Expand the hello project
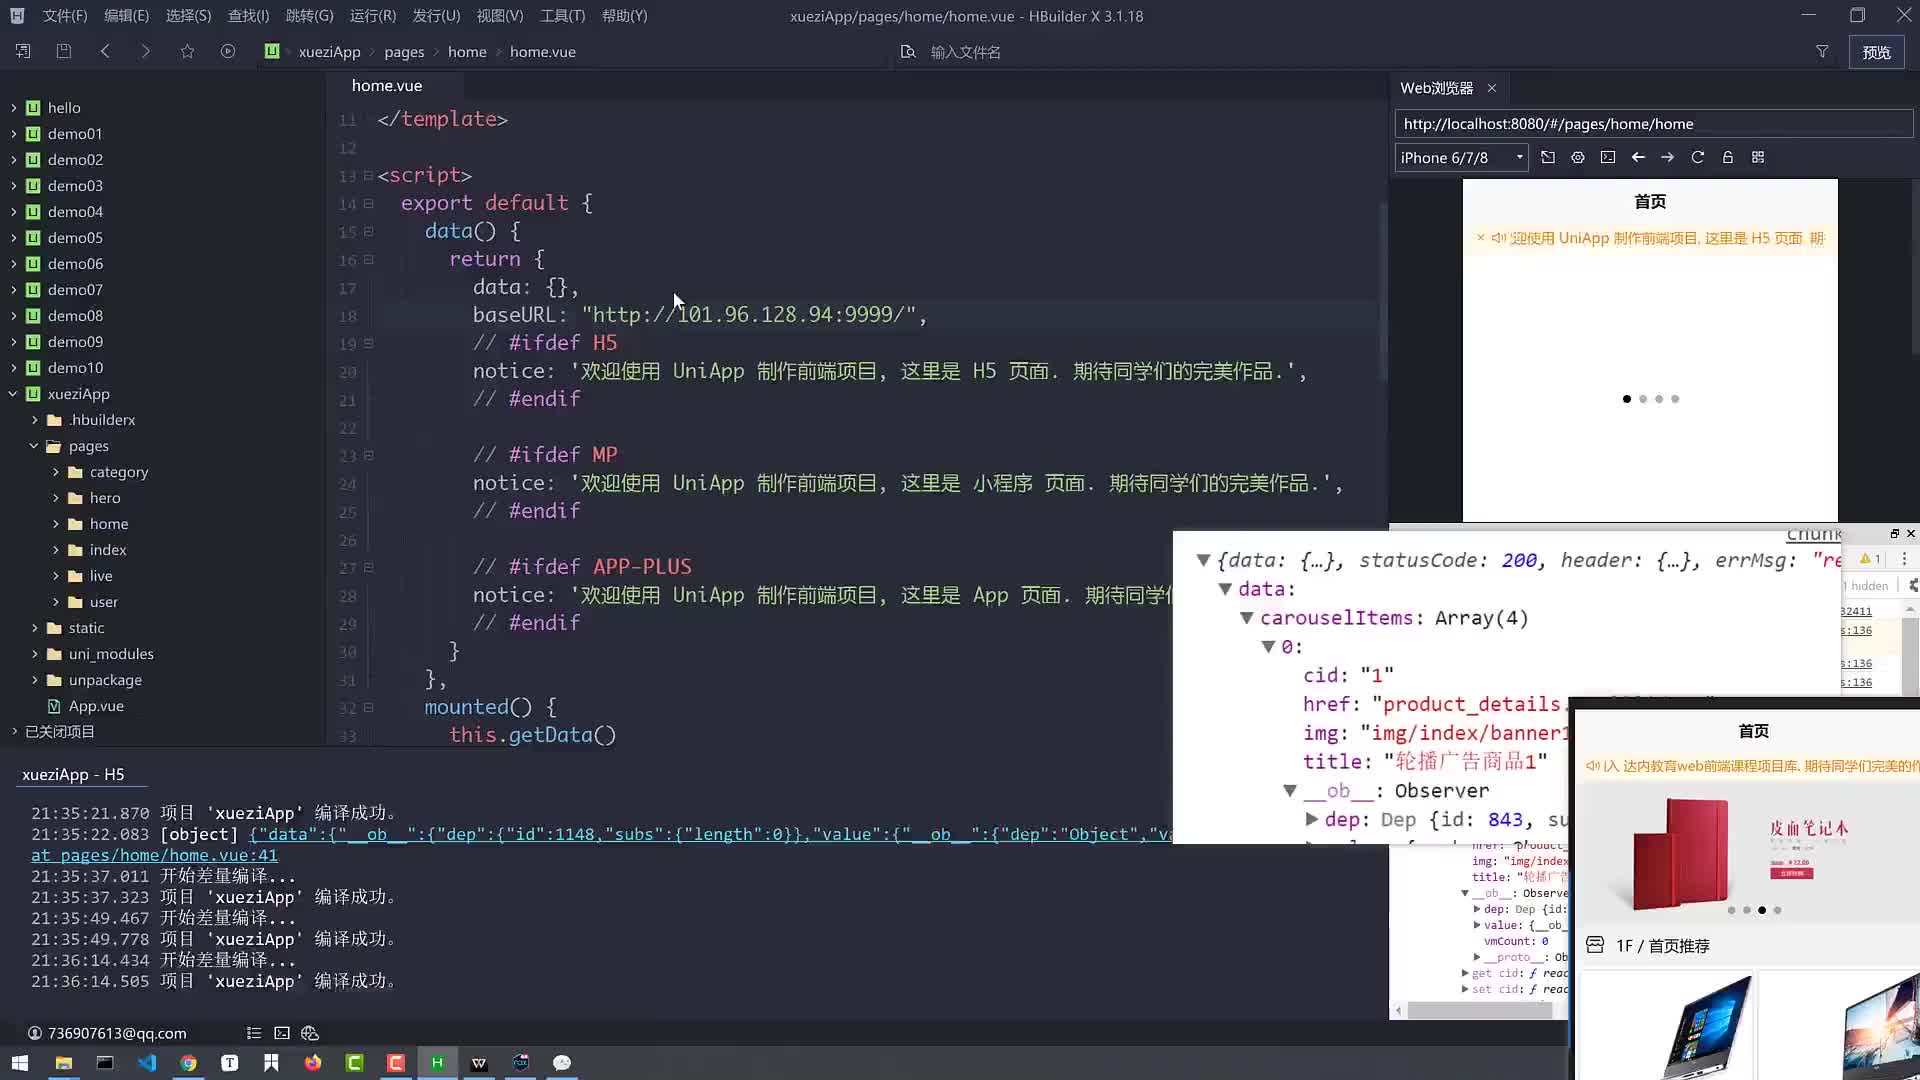Screen dimensions: 1920x1080 coord(13,107)
